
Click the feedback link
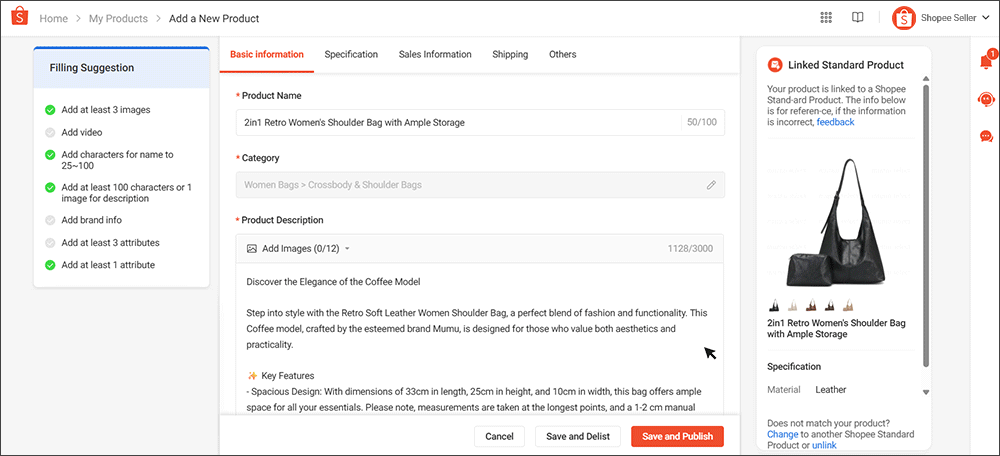point(835,122)
